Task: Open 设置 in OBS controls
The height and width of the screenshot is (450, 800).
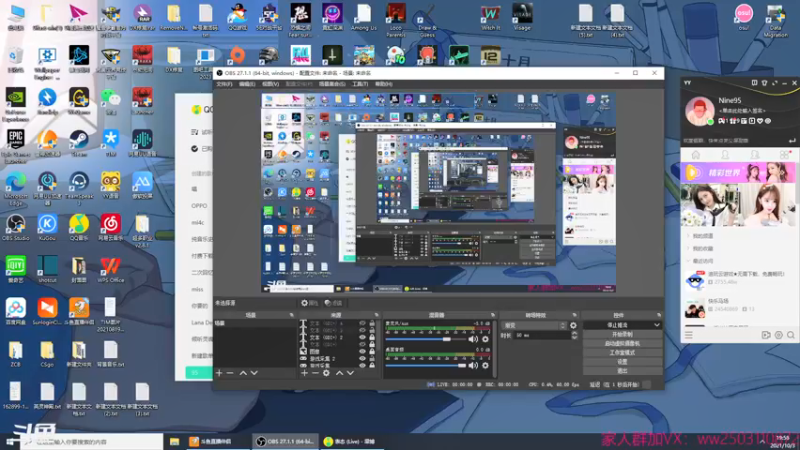Action: pyautogui.click(x=622, y=362)
